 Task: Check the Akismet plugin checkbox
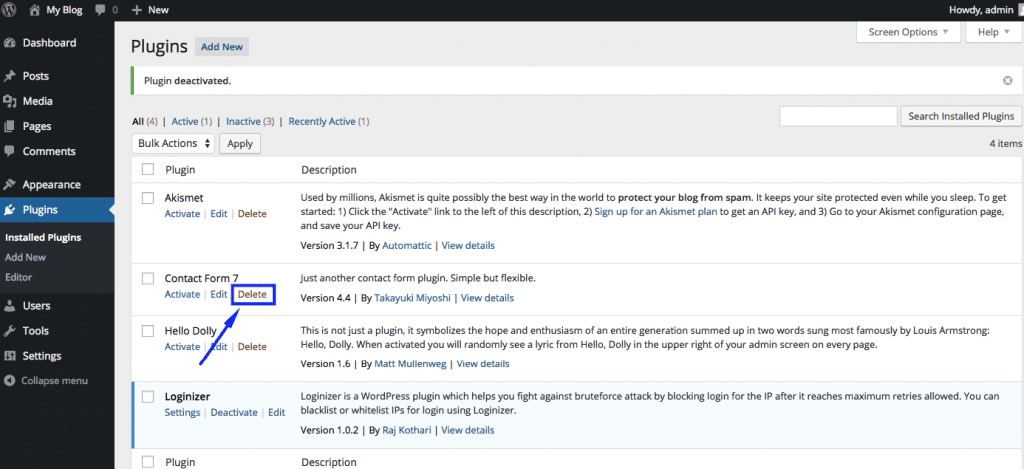click(x=148, y=197)
